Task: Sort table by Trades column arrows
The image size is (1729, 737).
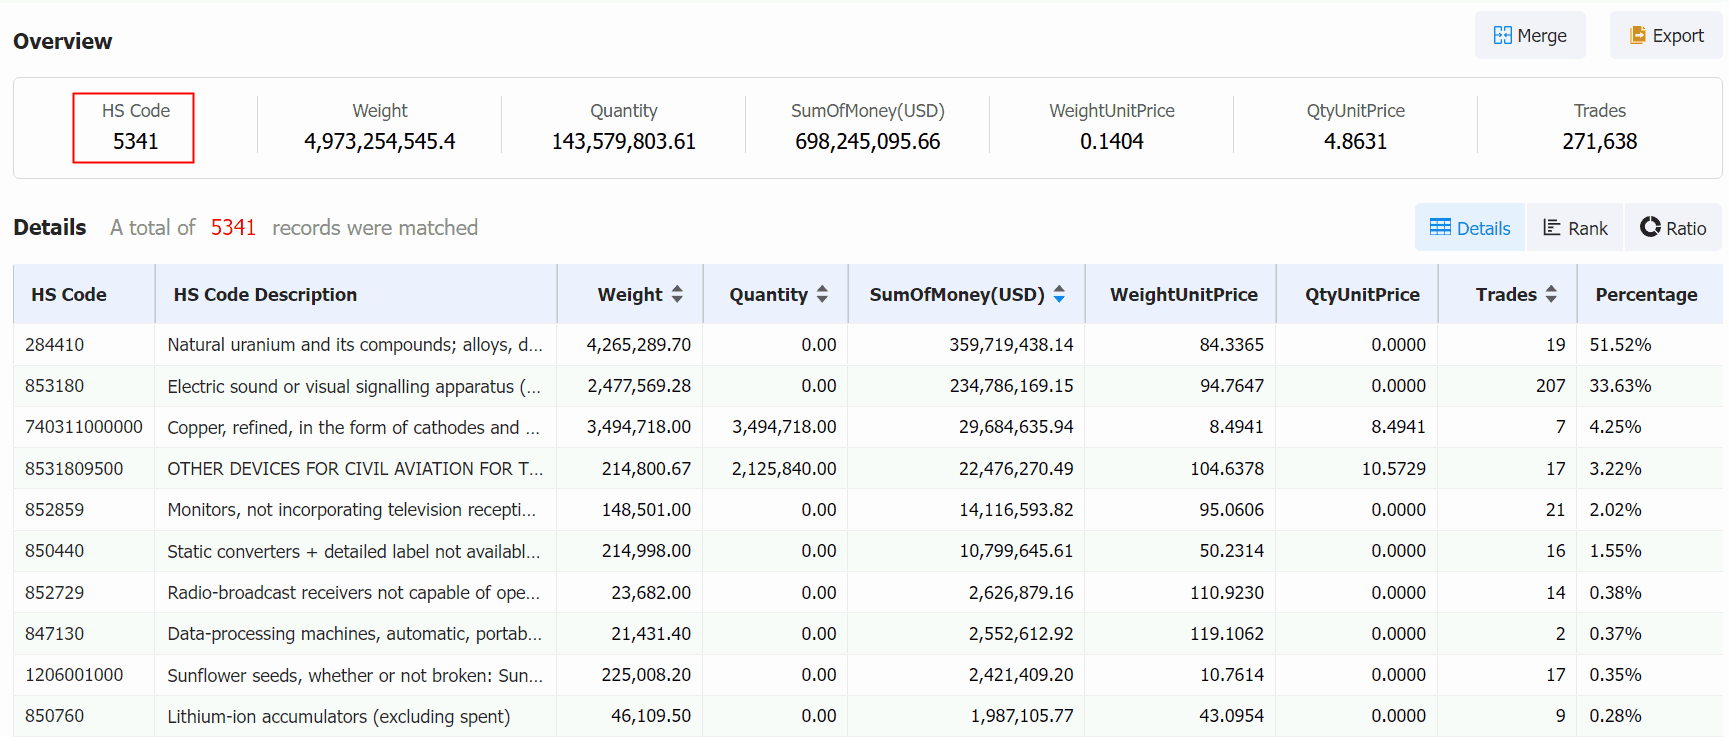Action: (x=1551, y=294)
